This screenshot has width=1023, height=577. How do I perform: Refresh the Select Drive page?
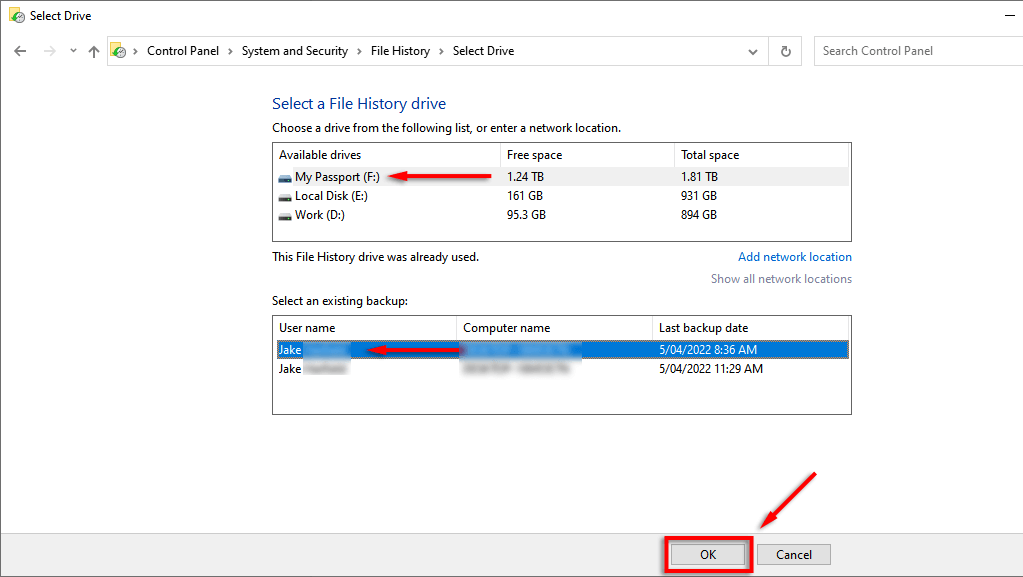click(786, 51)
